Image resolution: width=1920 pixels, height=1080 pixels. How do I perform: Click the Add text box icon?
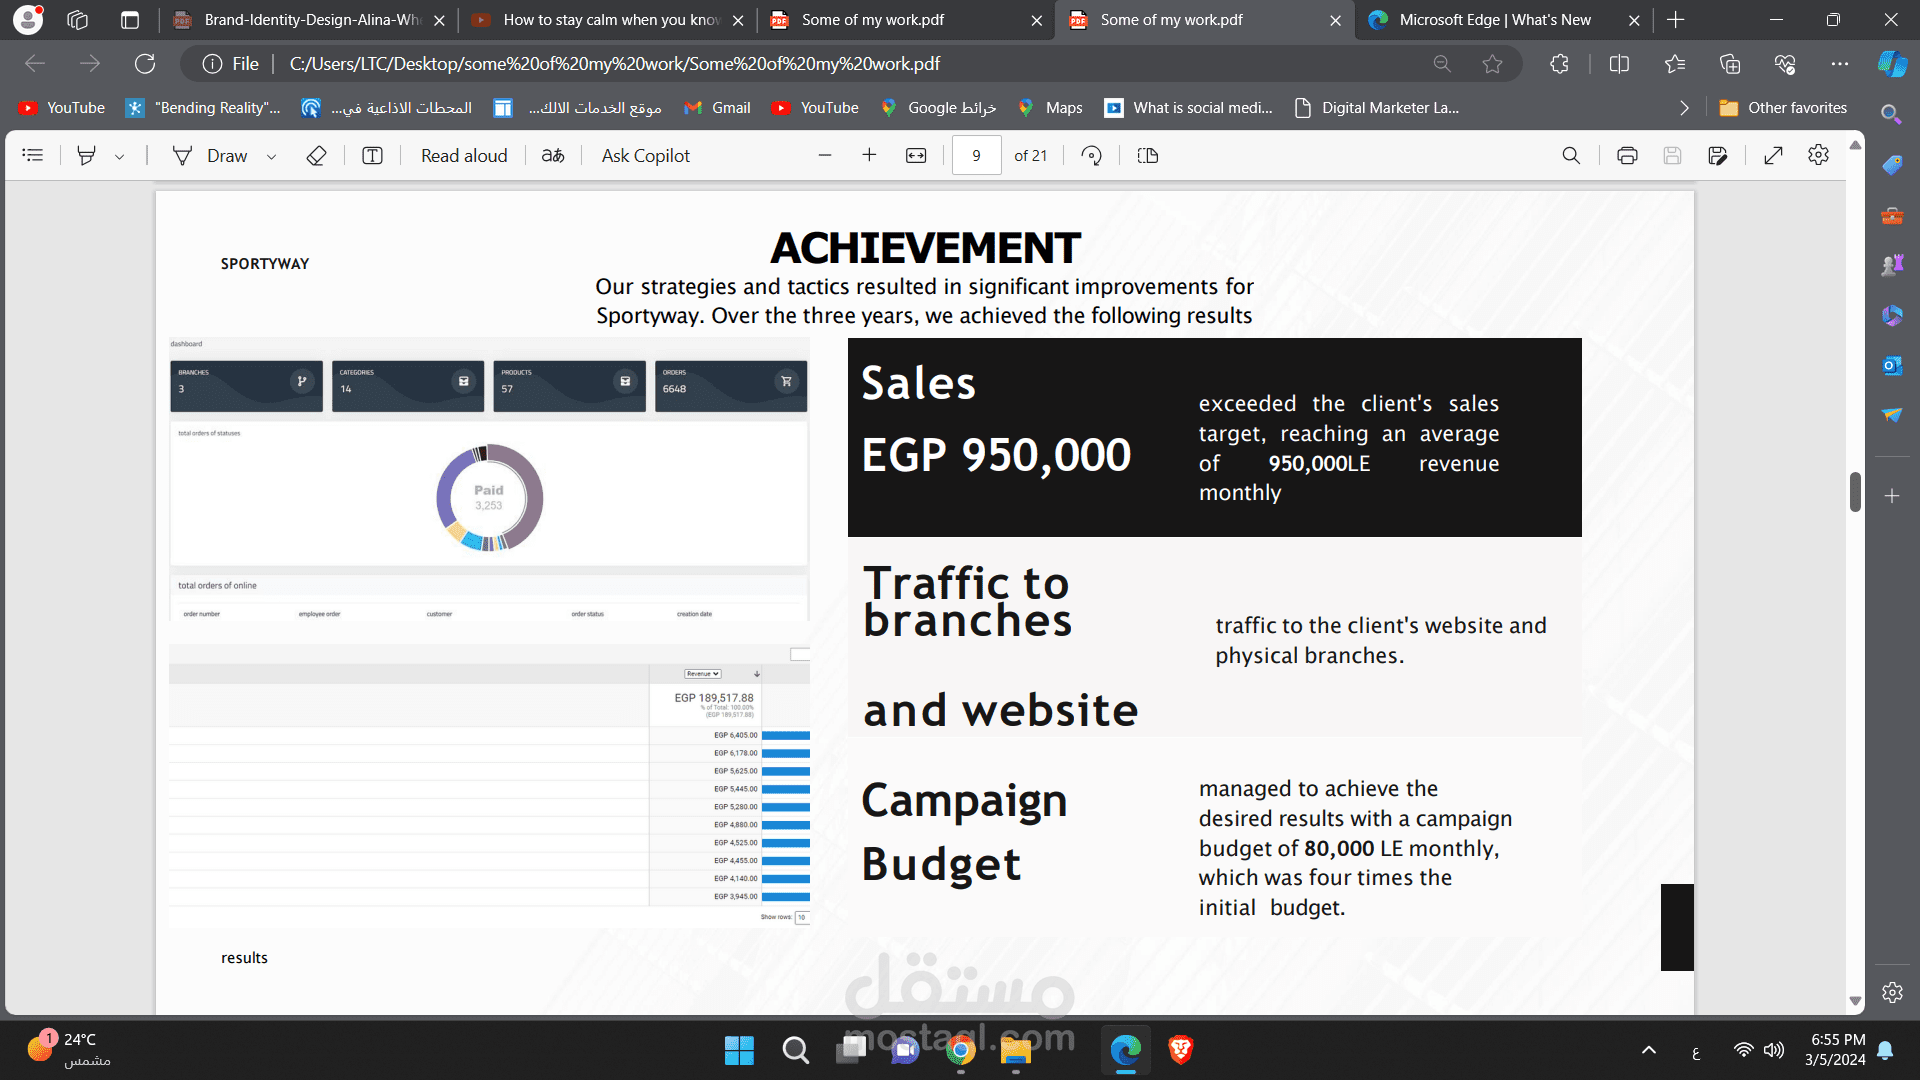tap(372, 156)
